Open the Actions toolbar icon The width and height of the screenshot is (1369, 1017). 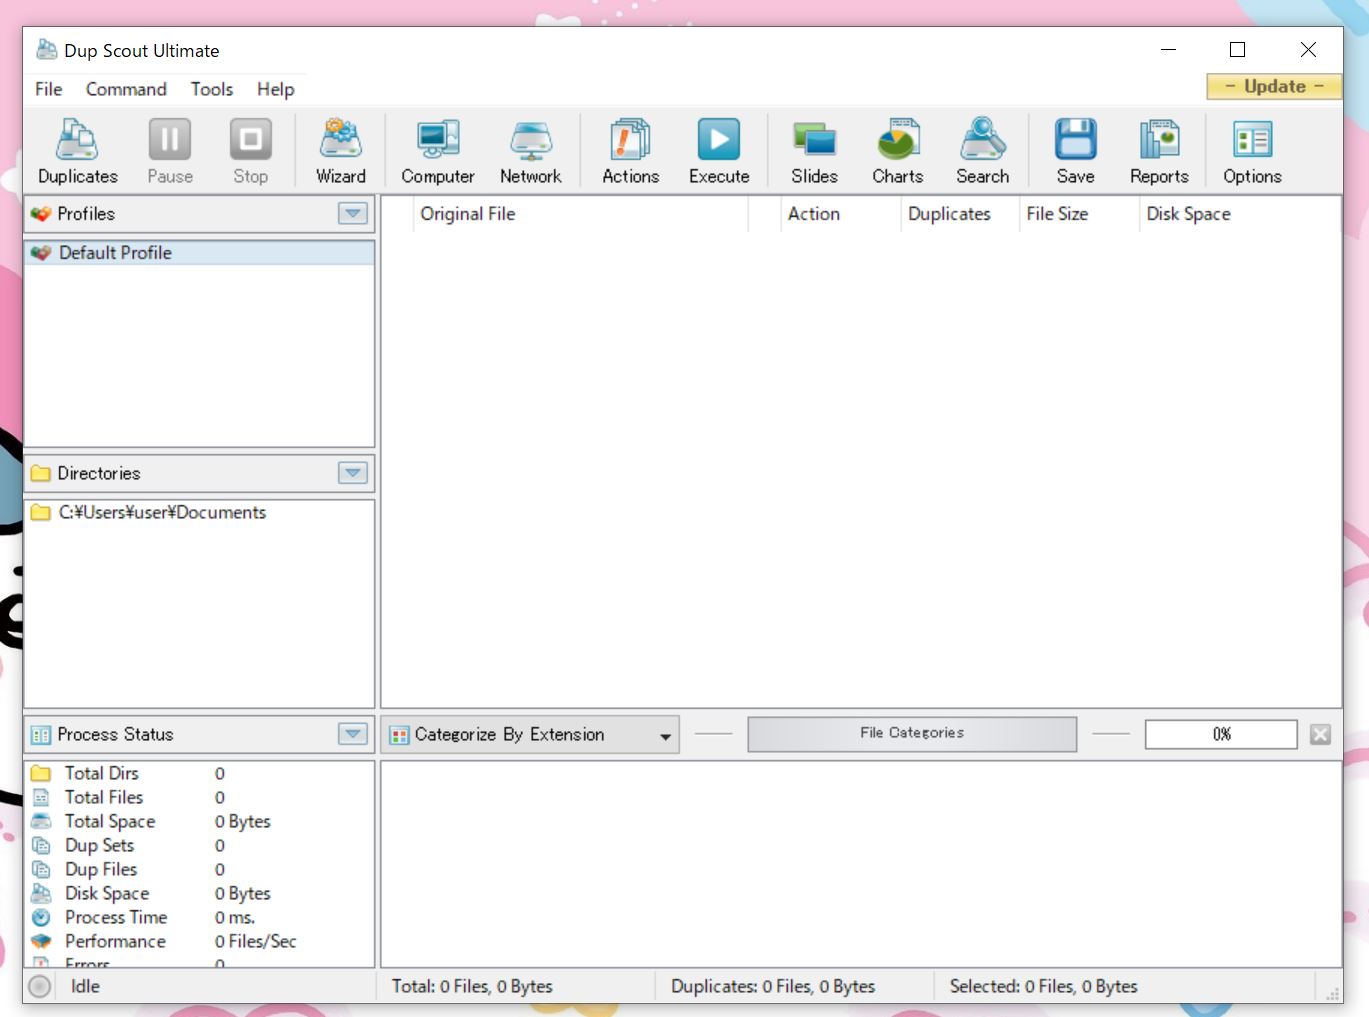coord(631,151)
